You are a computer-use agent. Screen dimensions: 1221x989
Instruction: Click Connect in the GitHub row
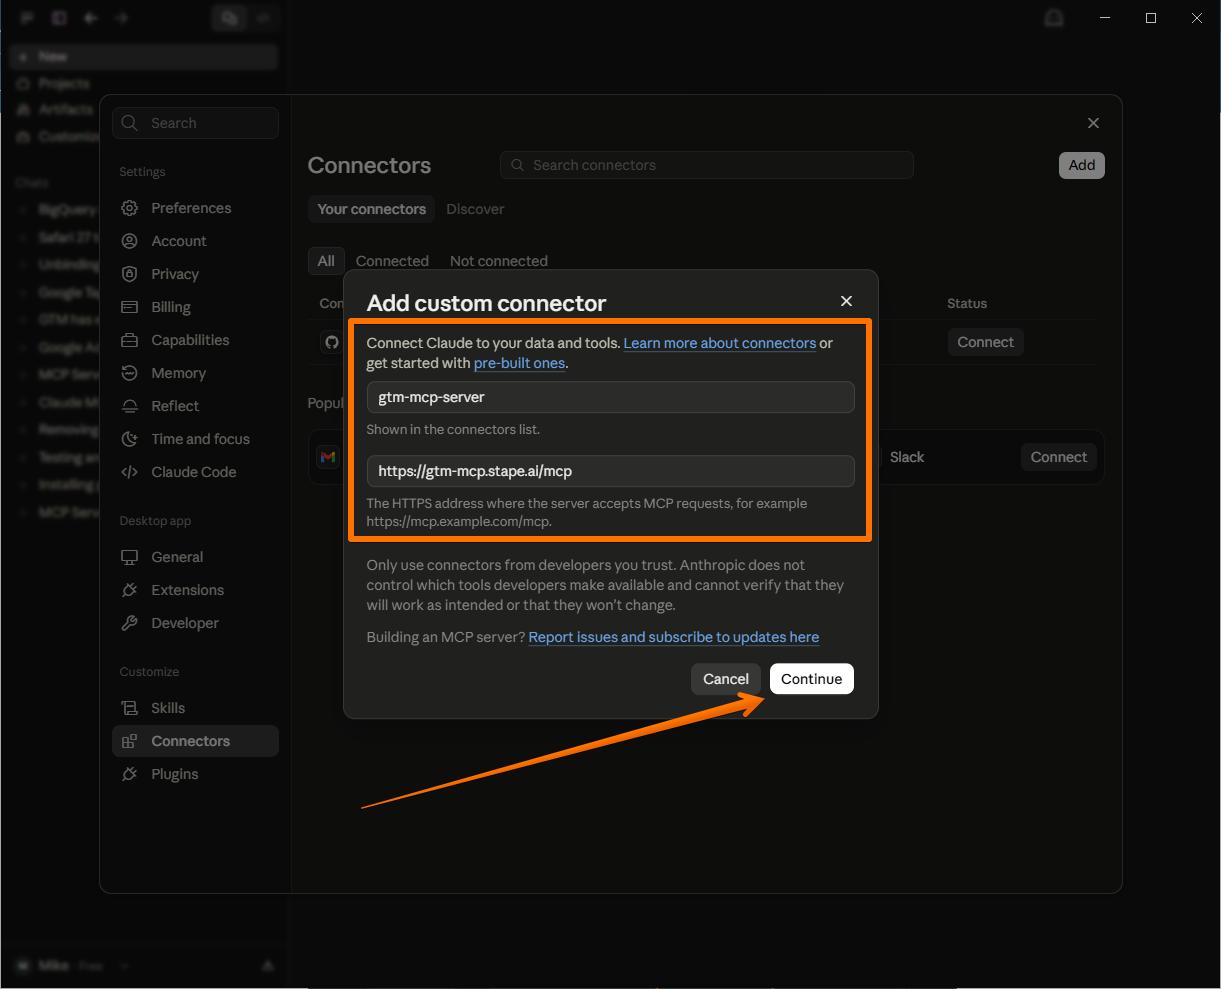pyautogui.click(x=985, y=342)
